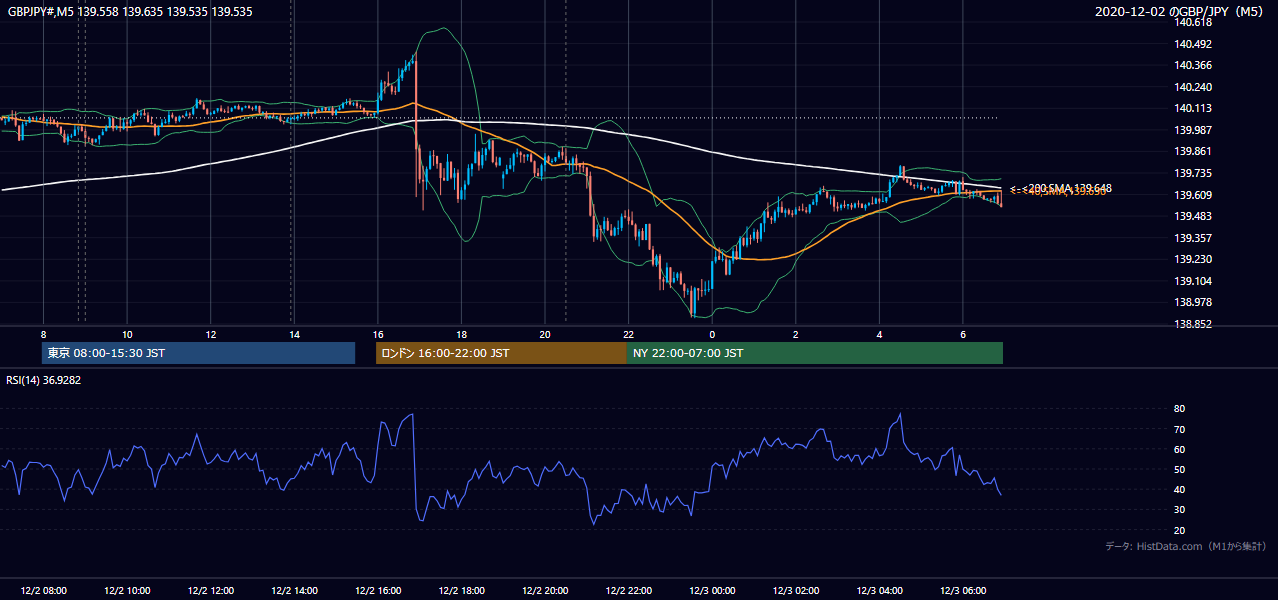Click the 12/2 22:00 date label
This screenshot has height=600, width=1278.
[628, 591]
